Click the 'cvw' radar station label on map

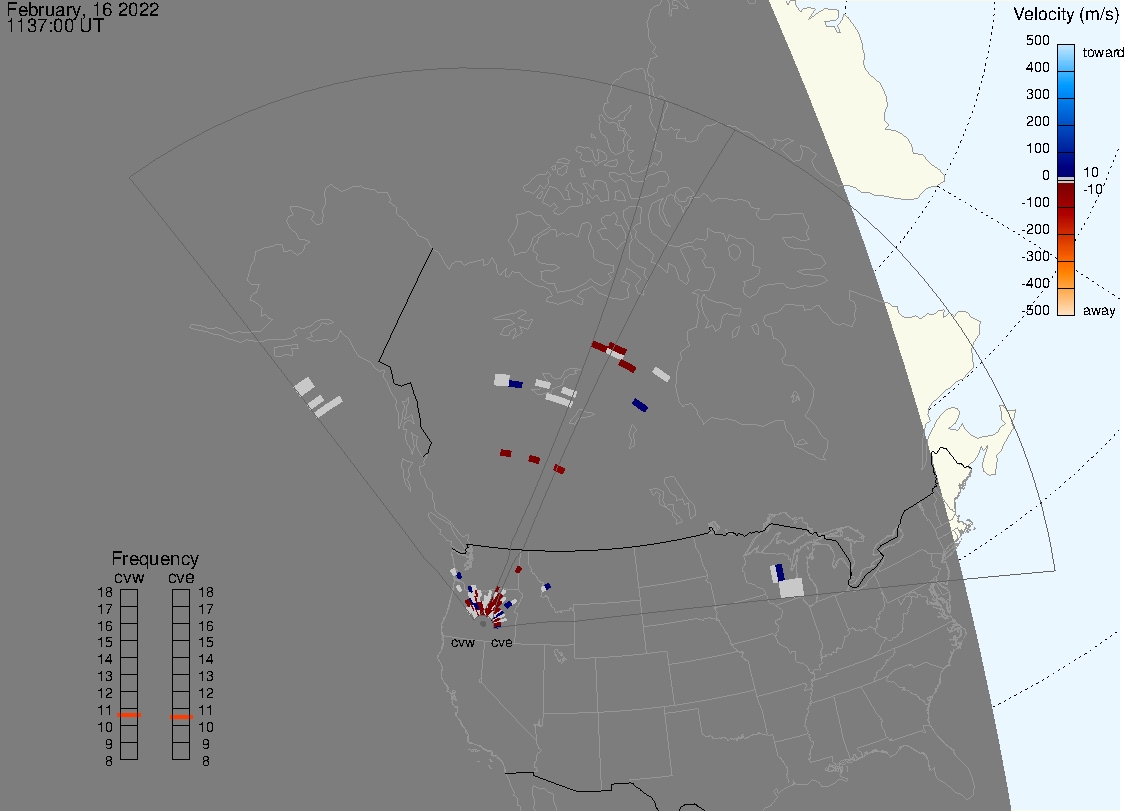[463, 642]
